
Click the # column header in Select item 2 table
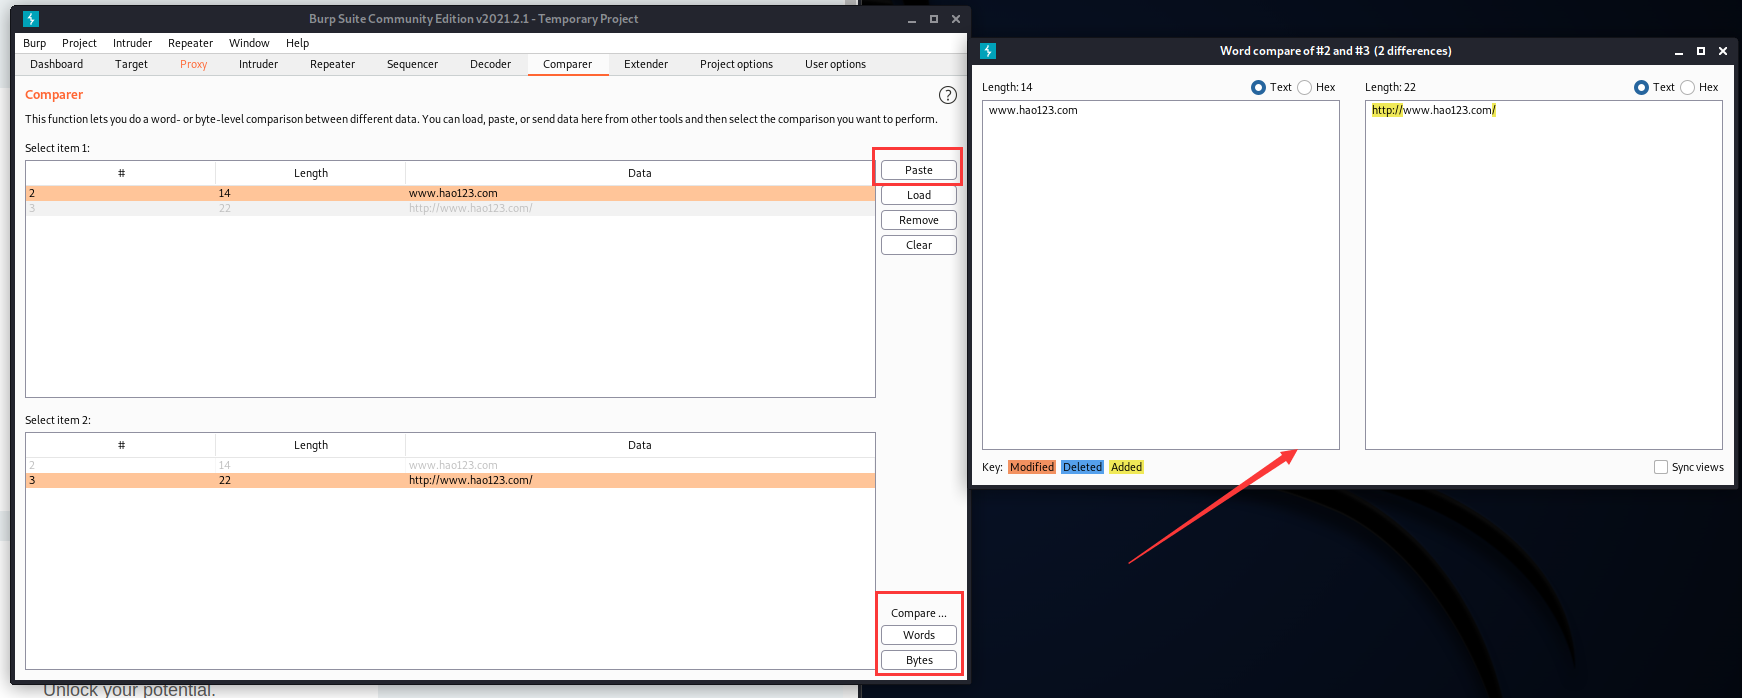pos(121,445)
